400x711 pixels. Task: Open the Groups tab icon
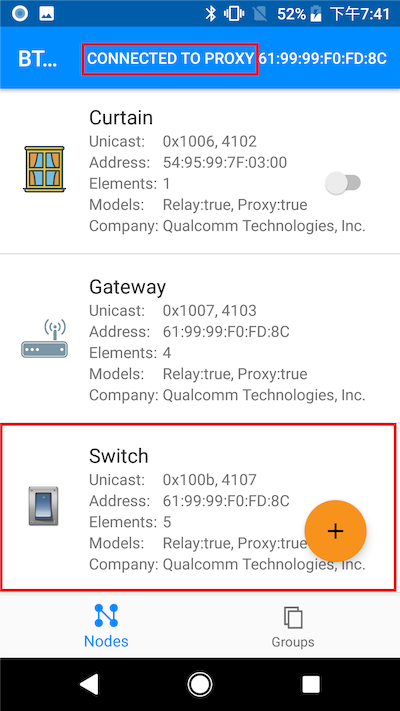(293, 618)
